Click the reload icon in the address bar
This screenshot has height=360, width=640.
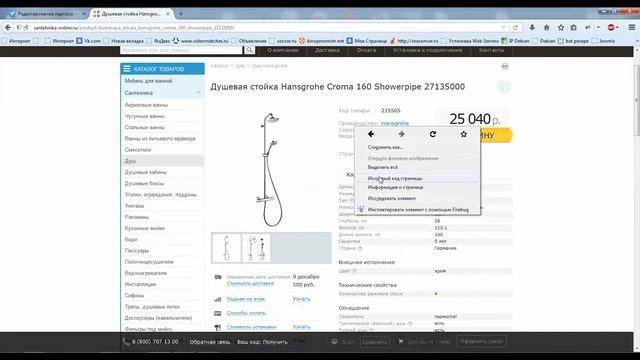[x=515, y=27]
